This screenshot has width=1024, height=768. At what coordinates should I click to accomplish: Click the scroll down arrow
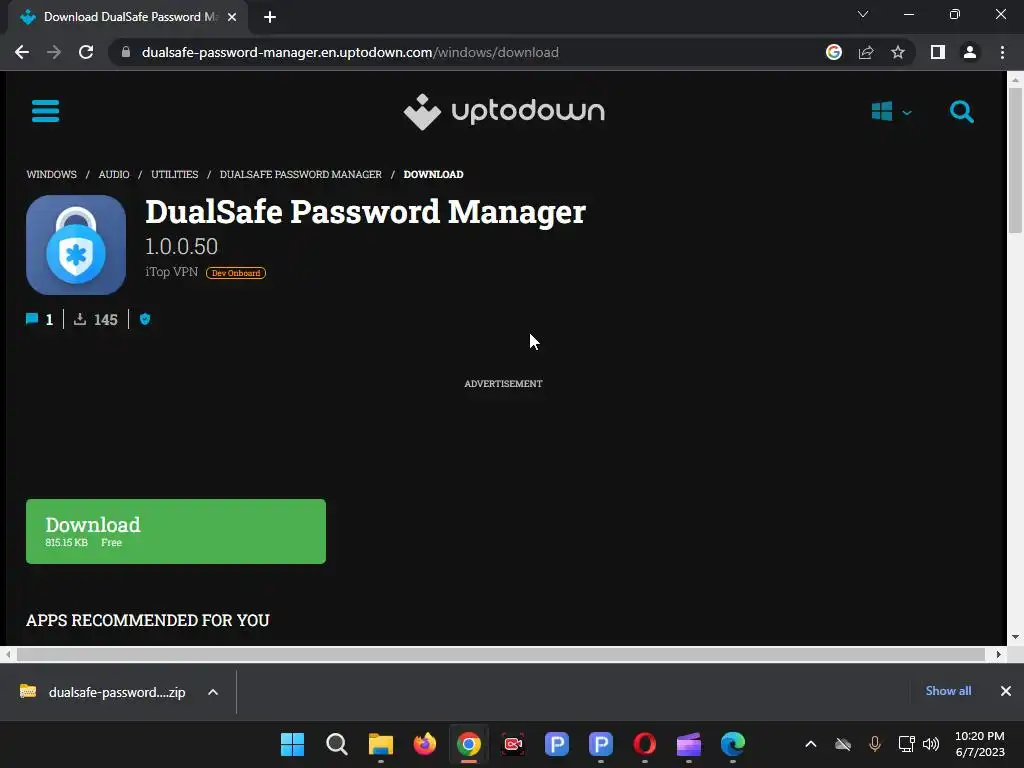(1015, 637)
